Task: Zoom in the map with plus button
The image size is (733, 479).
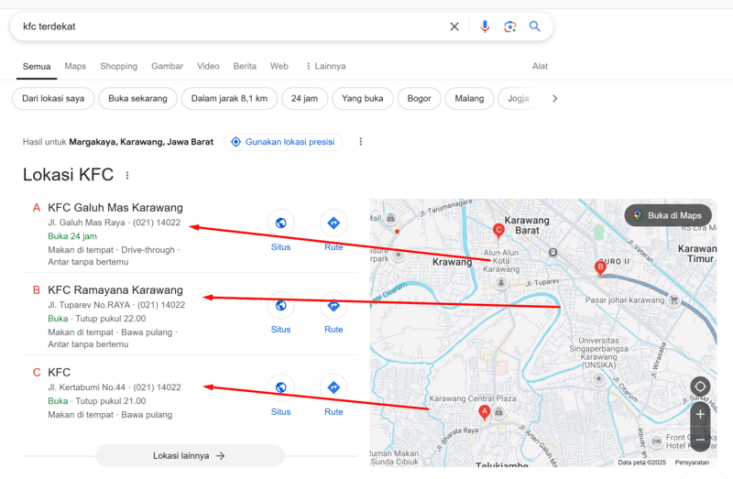Action: click(700, 414)
